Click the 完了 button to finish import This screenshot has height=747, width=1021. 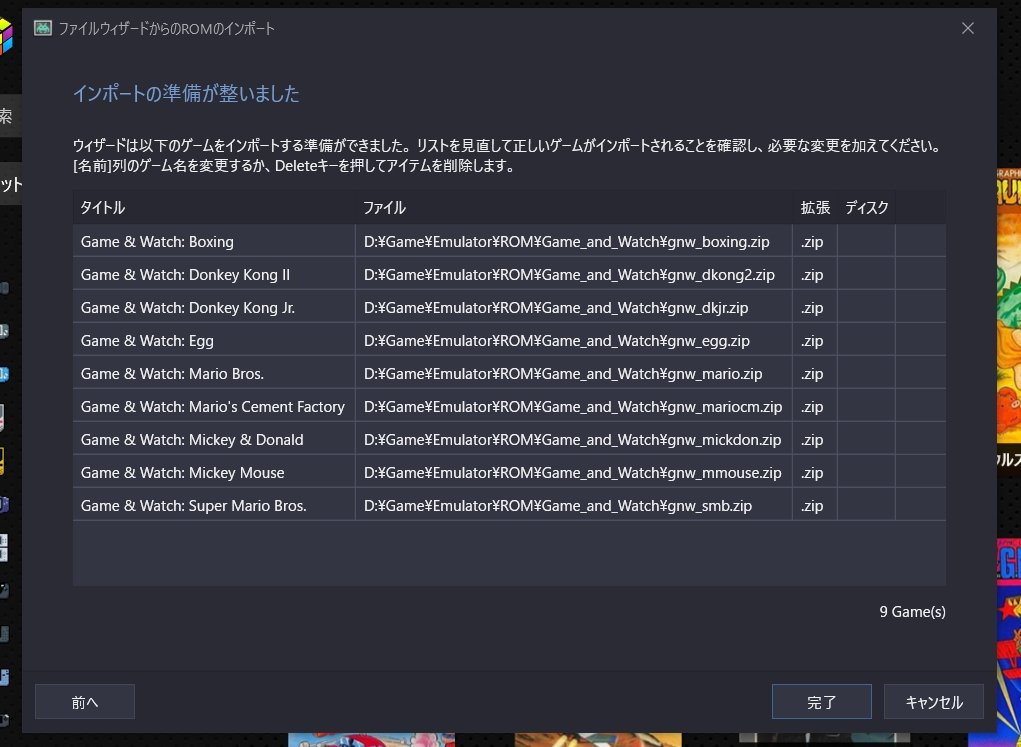[x=821, y=702]
